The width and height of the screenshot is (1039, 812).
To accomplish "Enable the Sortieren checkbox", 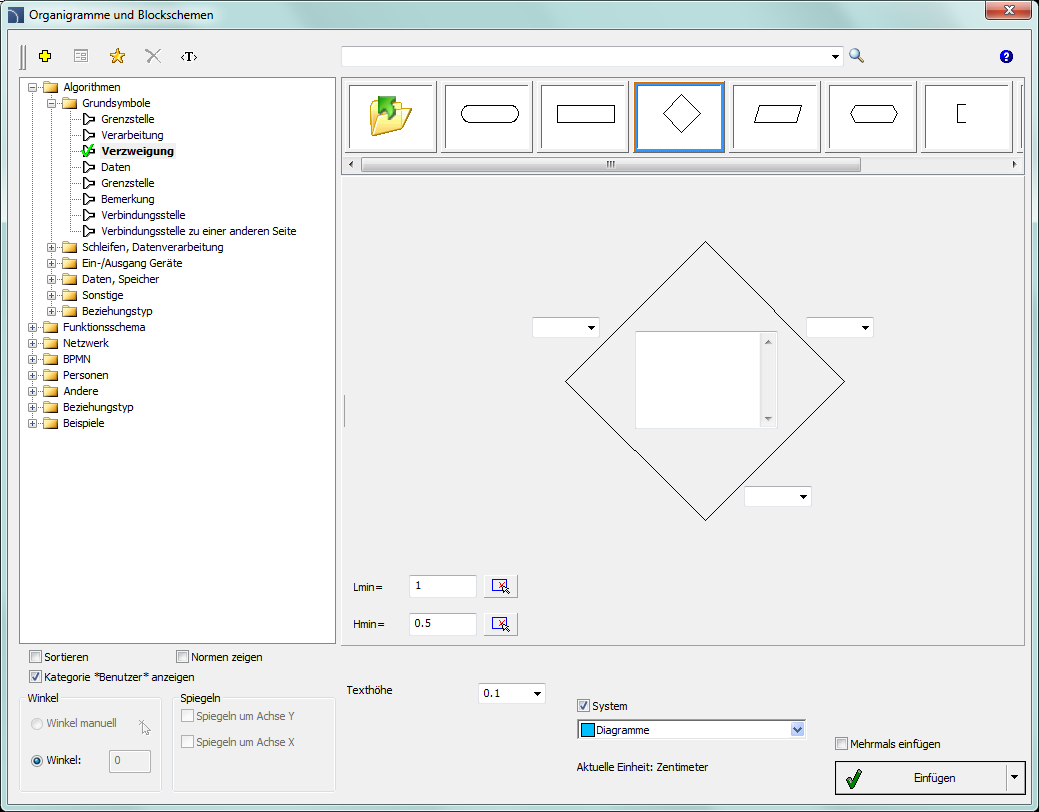I will [36, 657].
